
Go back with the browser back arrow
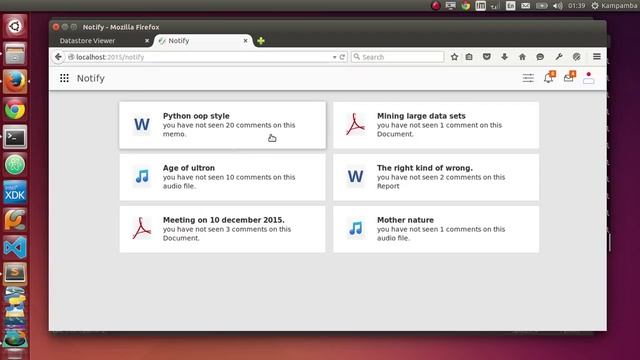(58, 57)
